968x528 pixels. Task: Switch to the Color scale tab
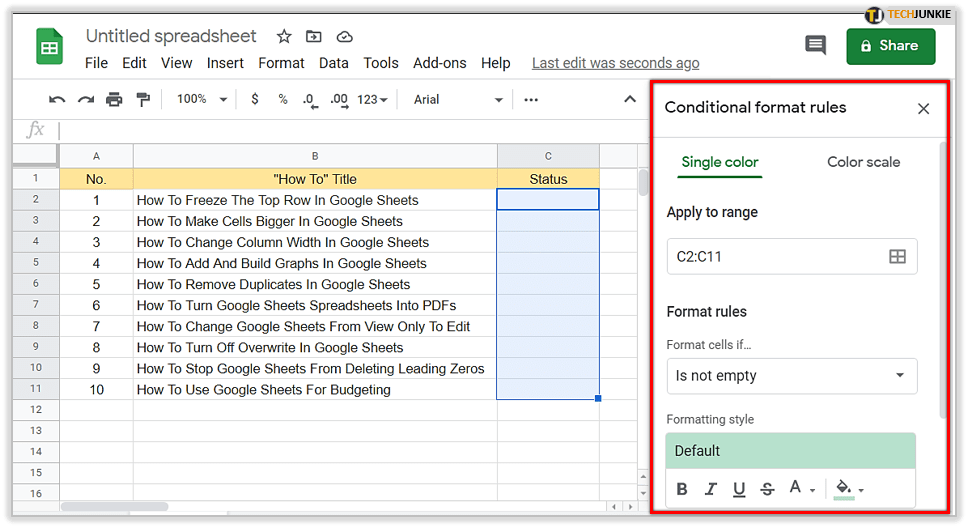tap(863, 162)
